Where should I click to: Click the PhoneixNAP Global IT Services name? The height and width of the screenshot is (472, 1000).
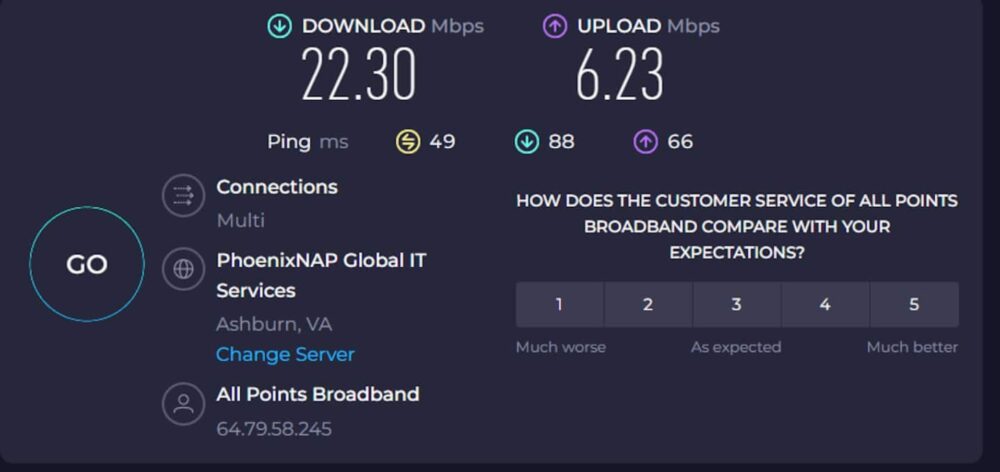point(321,276)
